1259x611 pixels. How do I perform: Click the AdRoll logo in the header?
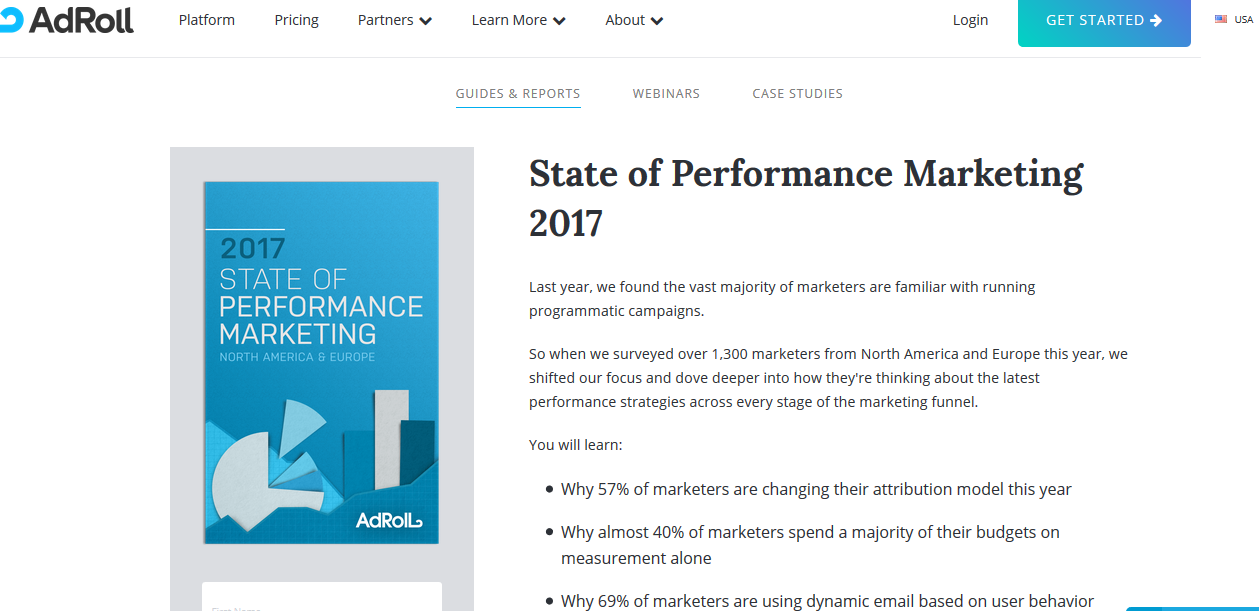(68, 20)
